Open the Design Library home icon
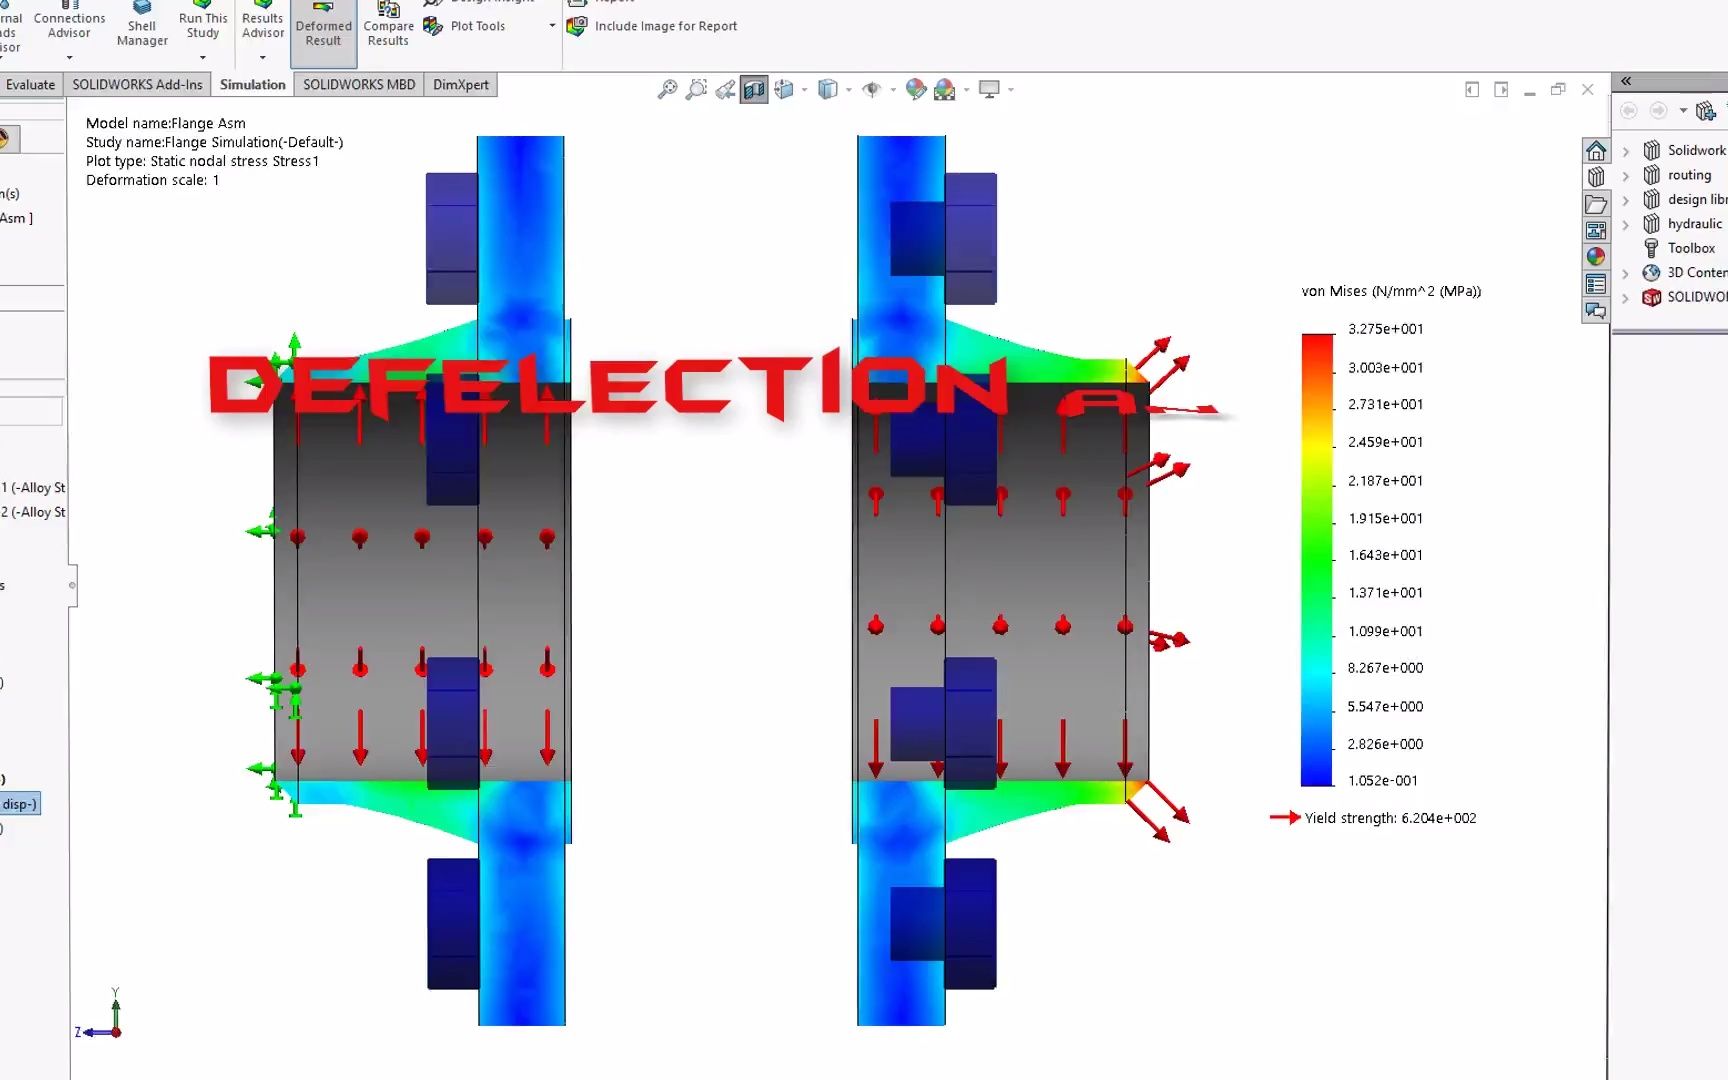The width and height of the screenshot is (1728, 1080). [1596, 151]
